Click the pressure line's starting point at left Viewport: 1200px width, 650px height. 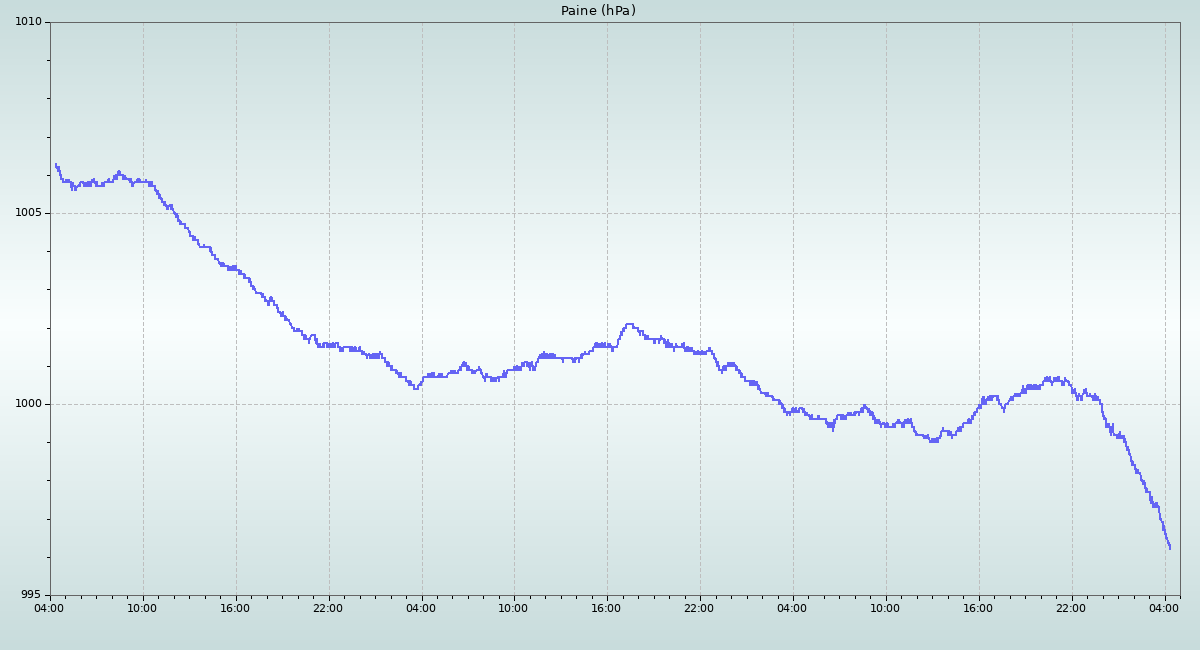click(x=56, y=165)
